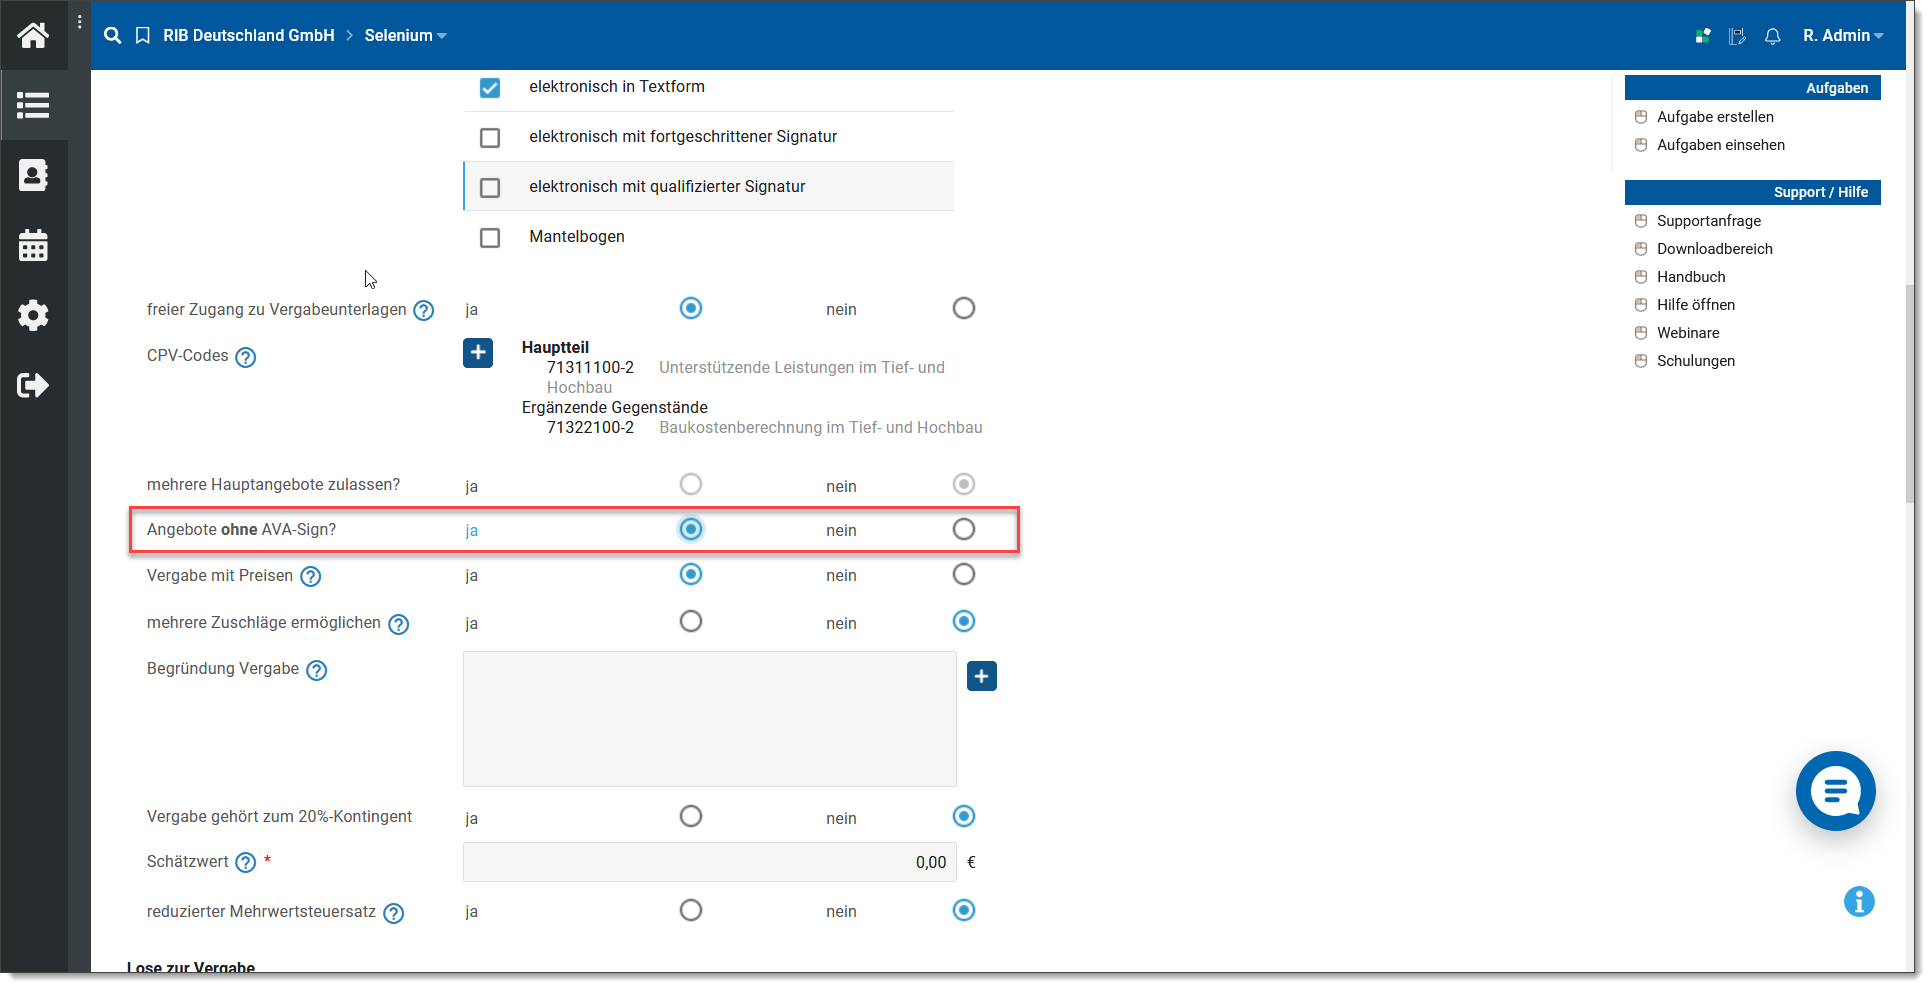Image resolution: width=1930 pixels, height=988 pixels.
Task: Click the Support / Hilfe panel header
Action: tap(1752, 192)
